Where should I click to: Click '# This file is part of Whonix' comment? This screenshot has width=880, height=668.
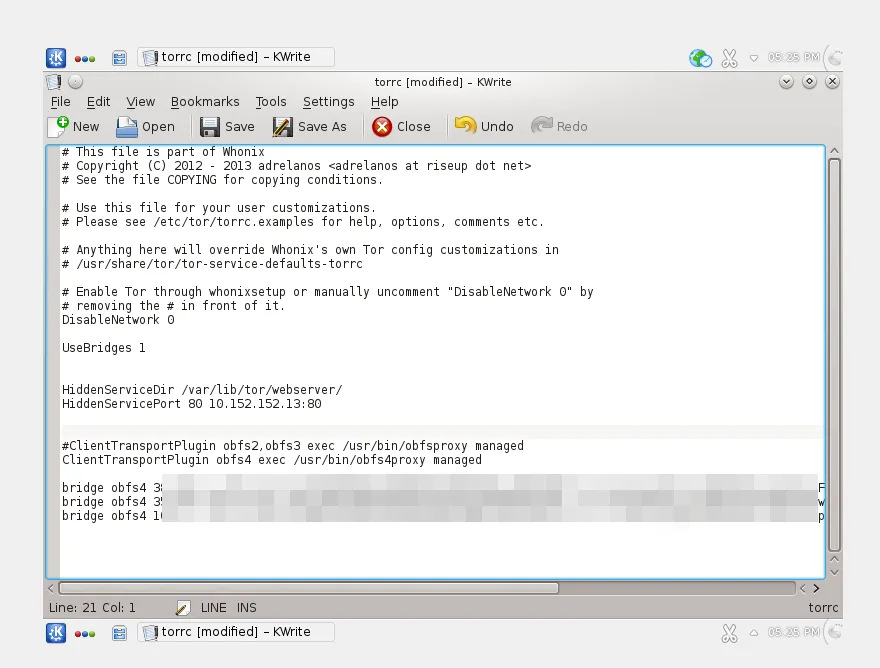pyautogui.click(x=163, y=152)
